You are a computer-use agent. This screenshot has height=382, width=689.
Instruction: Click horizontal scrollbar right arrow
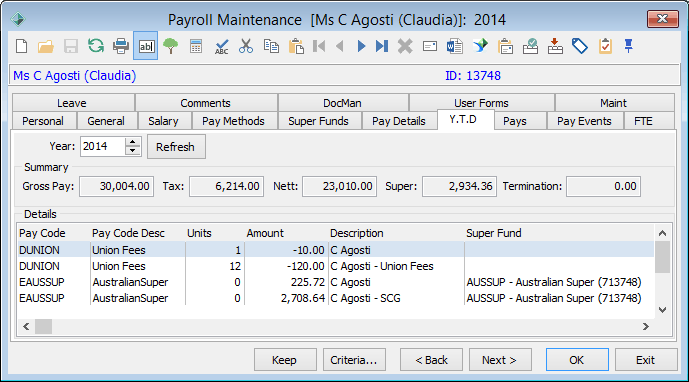click(645, 327)
